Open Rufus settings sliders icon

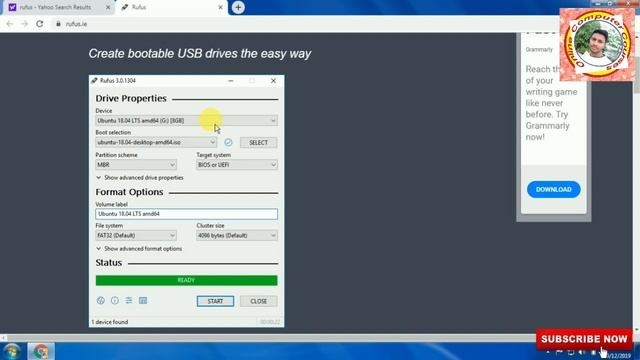(129, 301)
